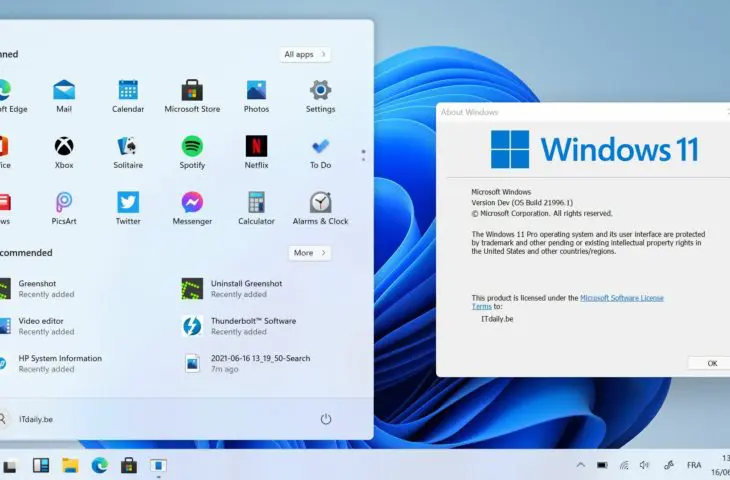
Task: Click the About Windows title text
Action: tap(469, 112)
